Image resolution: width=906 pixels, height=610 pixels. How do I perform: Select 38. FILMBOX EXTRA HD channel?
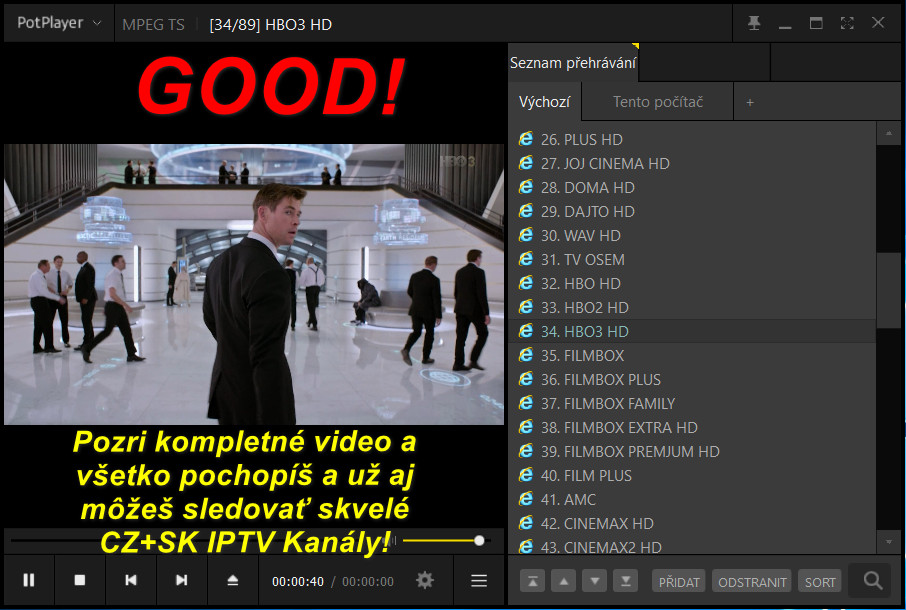point(692,427)
